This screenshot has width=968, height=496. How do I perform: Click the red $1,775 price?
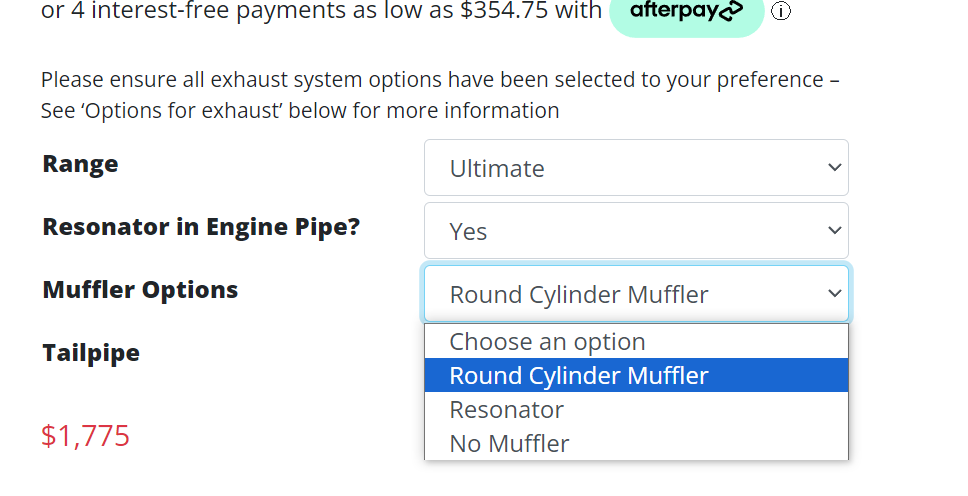[85, 436]
